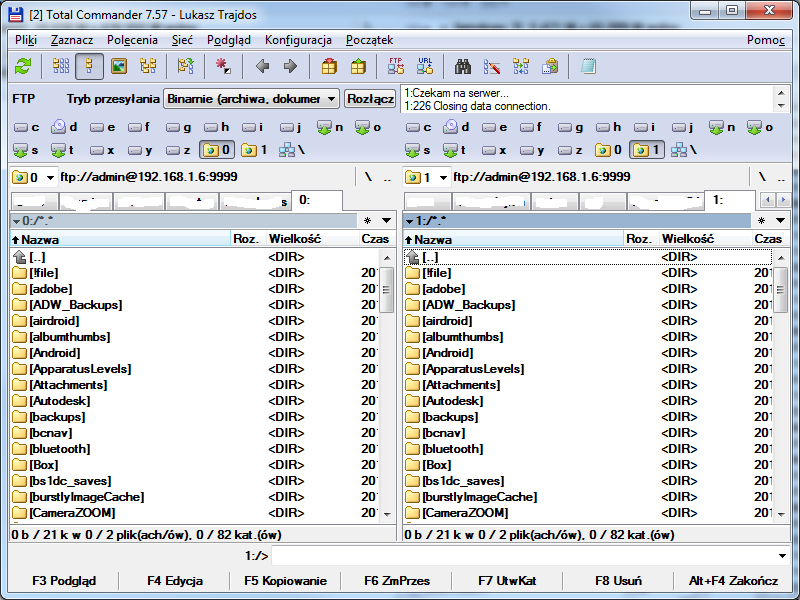Click the red asterisk toolbar icon
Screen dimensions: 800x600
pyautogui.click(x=223, y=66)
